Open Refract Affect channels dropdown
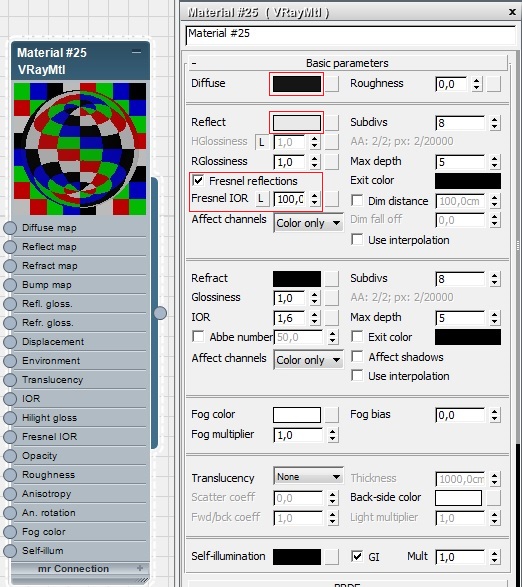 pos(309,360)
